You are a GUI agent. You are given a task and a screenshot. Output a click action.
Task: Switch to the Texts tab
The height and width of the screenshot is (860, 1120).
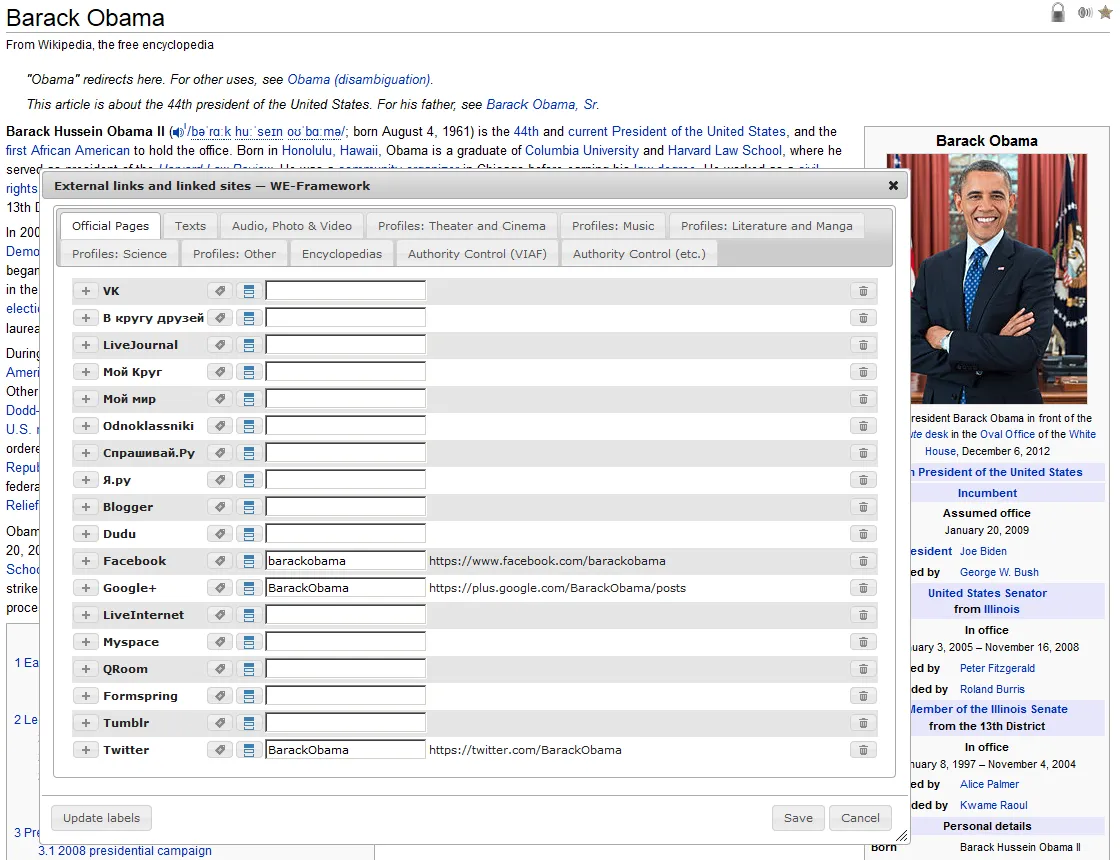(190, 226)
